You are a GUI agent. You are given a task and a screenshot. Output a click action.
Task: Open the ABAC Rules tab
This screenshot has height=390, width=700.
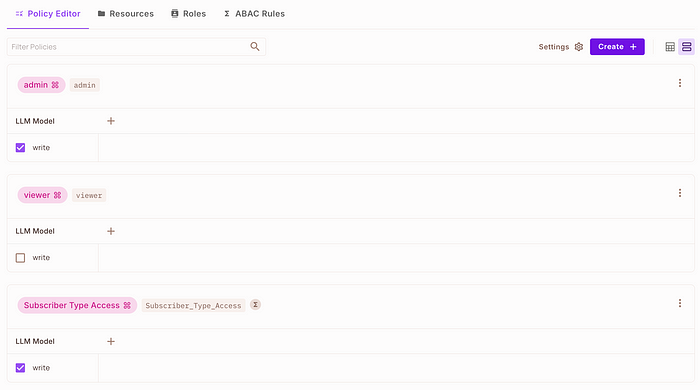point(254,14)
